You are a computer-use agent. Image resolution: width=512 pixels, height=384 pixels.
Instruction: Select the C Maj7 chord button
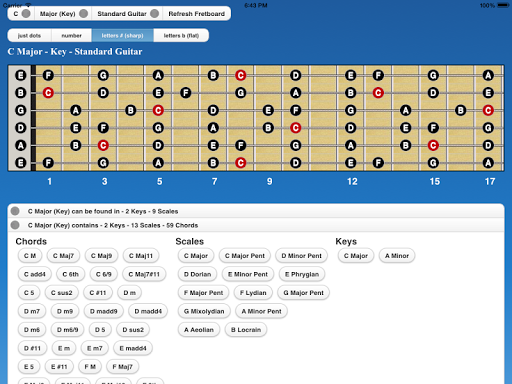63,256
